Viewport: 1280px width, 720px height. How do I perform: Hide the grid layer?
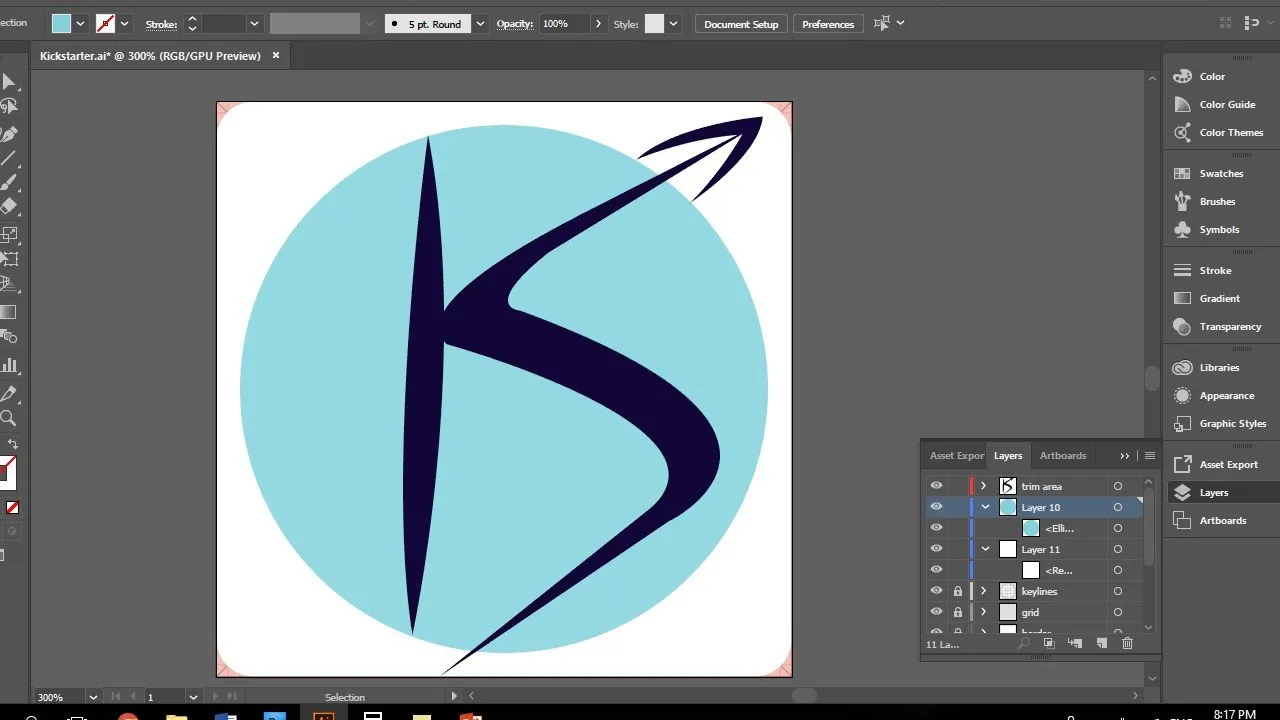click(936, 612)
